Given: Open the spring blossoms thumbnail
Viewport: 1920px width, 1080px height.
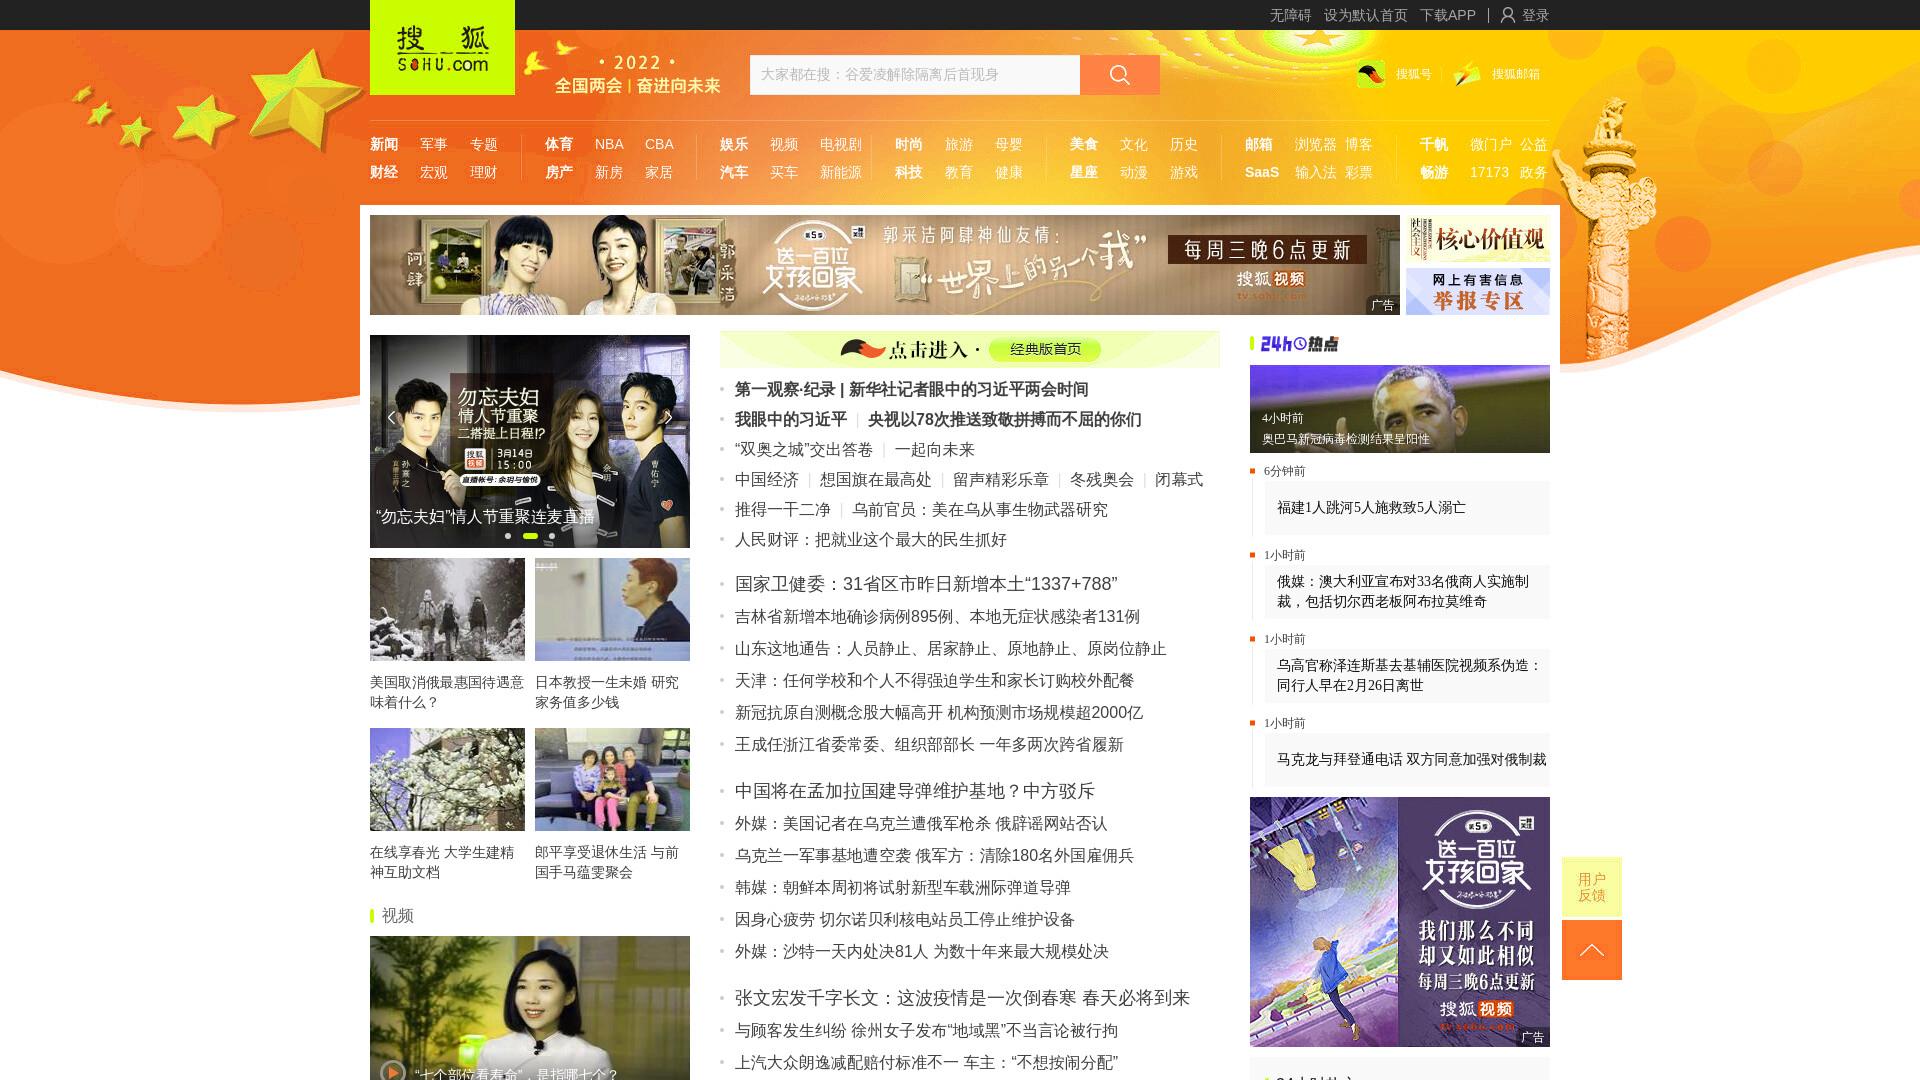Looking at the screenshot, I should coord(447,779).
